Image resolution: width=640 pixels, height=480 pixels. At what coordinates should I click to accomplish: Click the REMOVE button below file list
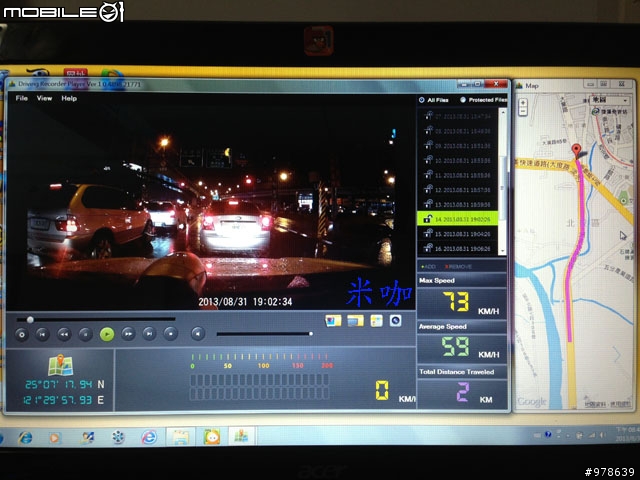(458, 267)
